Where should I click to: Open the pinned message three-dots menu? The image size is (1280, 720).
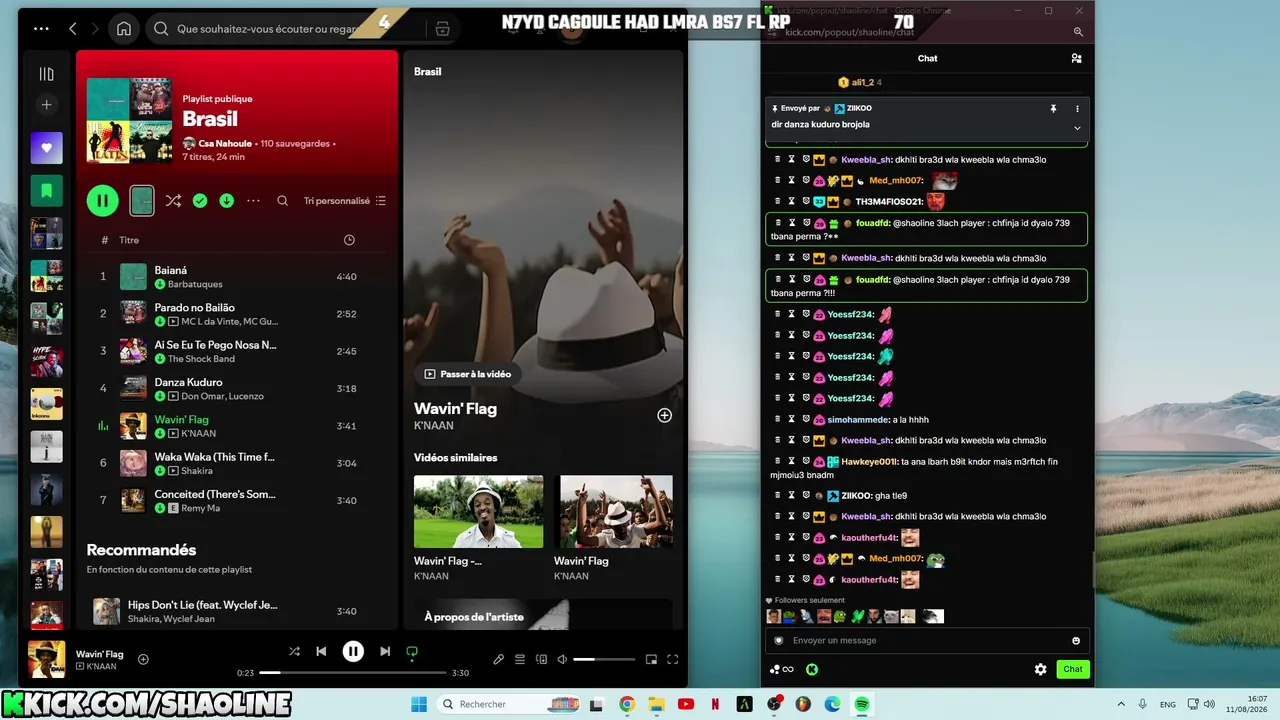(1077, 108)
